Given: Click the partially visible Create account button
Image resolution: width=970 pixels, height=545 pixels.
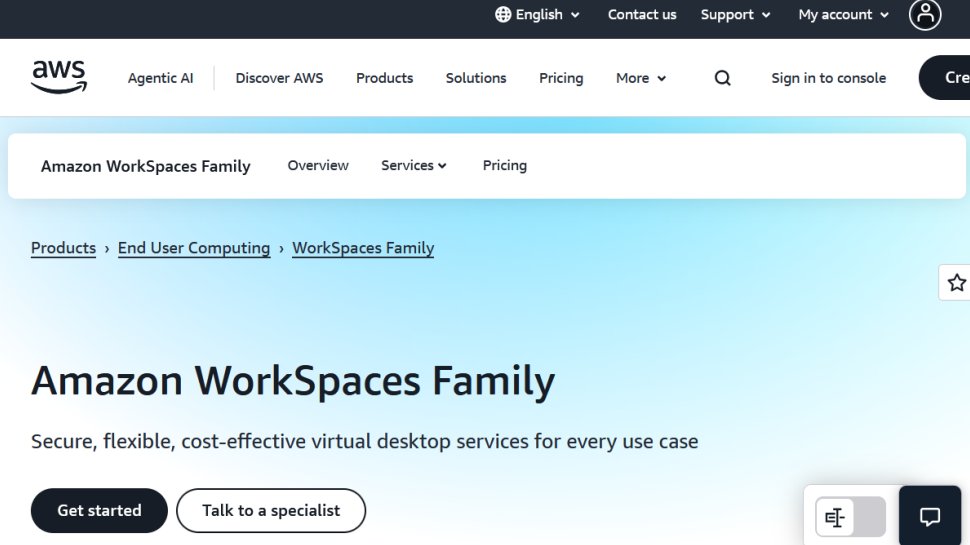Looking at the screenshot, I should point(945,77).
